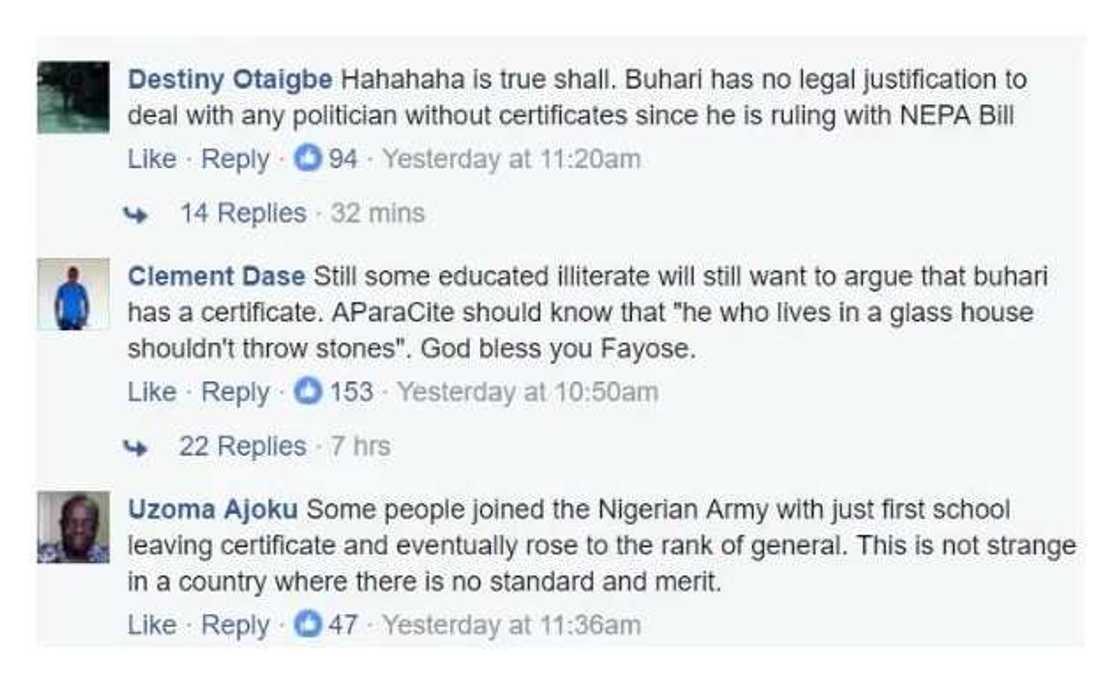1120x683 pixels.
Task: Click the reply arrow icon beside 14 Replies
Action: [138, 214]
